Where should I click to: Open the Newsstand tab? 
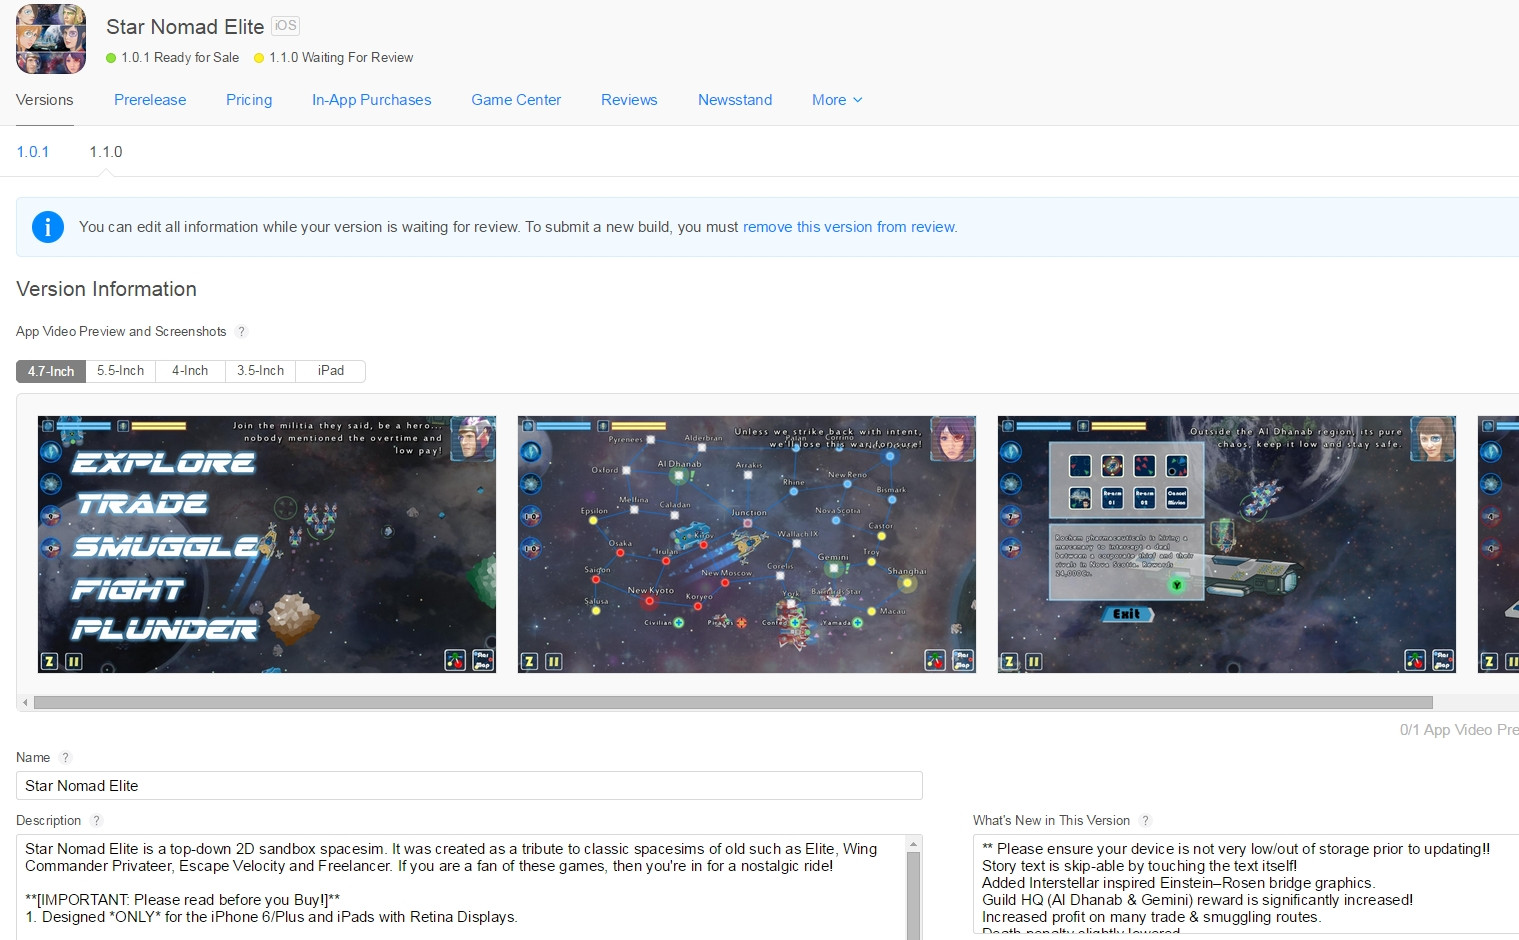click(x=735, y=100)
